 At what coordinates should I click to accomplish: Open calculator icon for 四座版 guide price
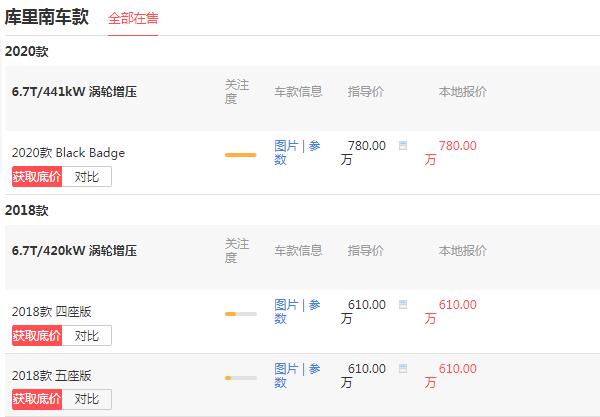click(403, 305)
